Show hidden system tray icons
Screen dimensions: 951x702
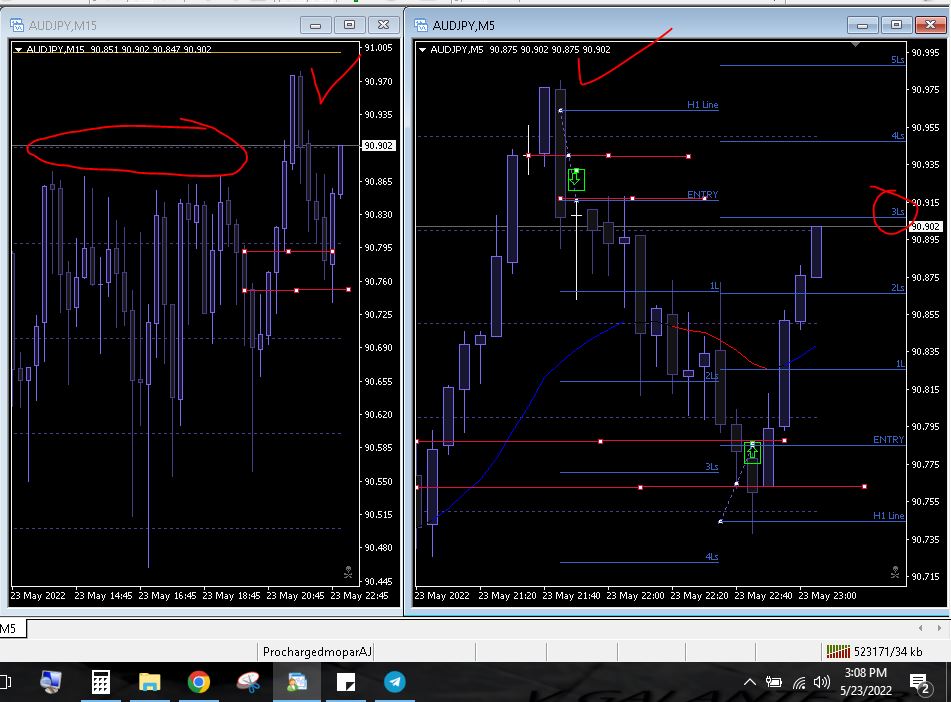coord(750,682)
